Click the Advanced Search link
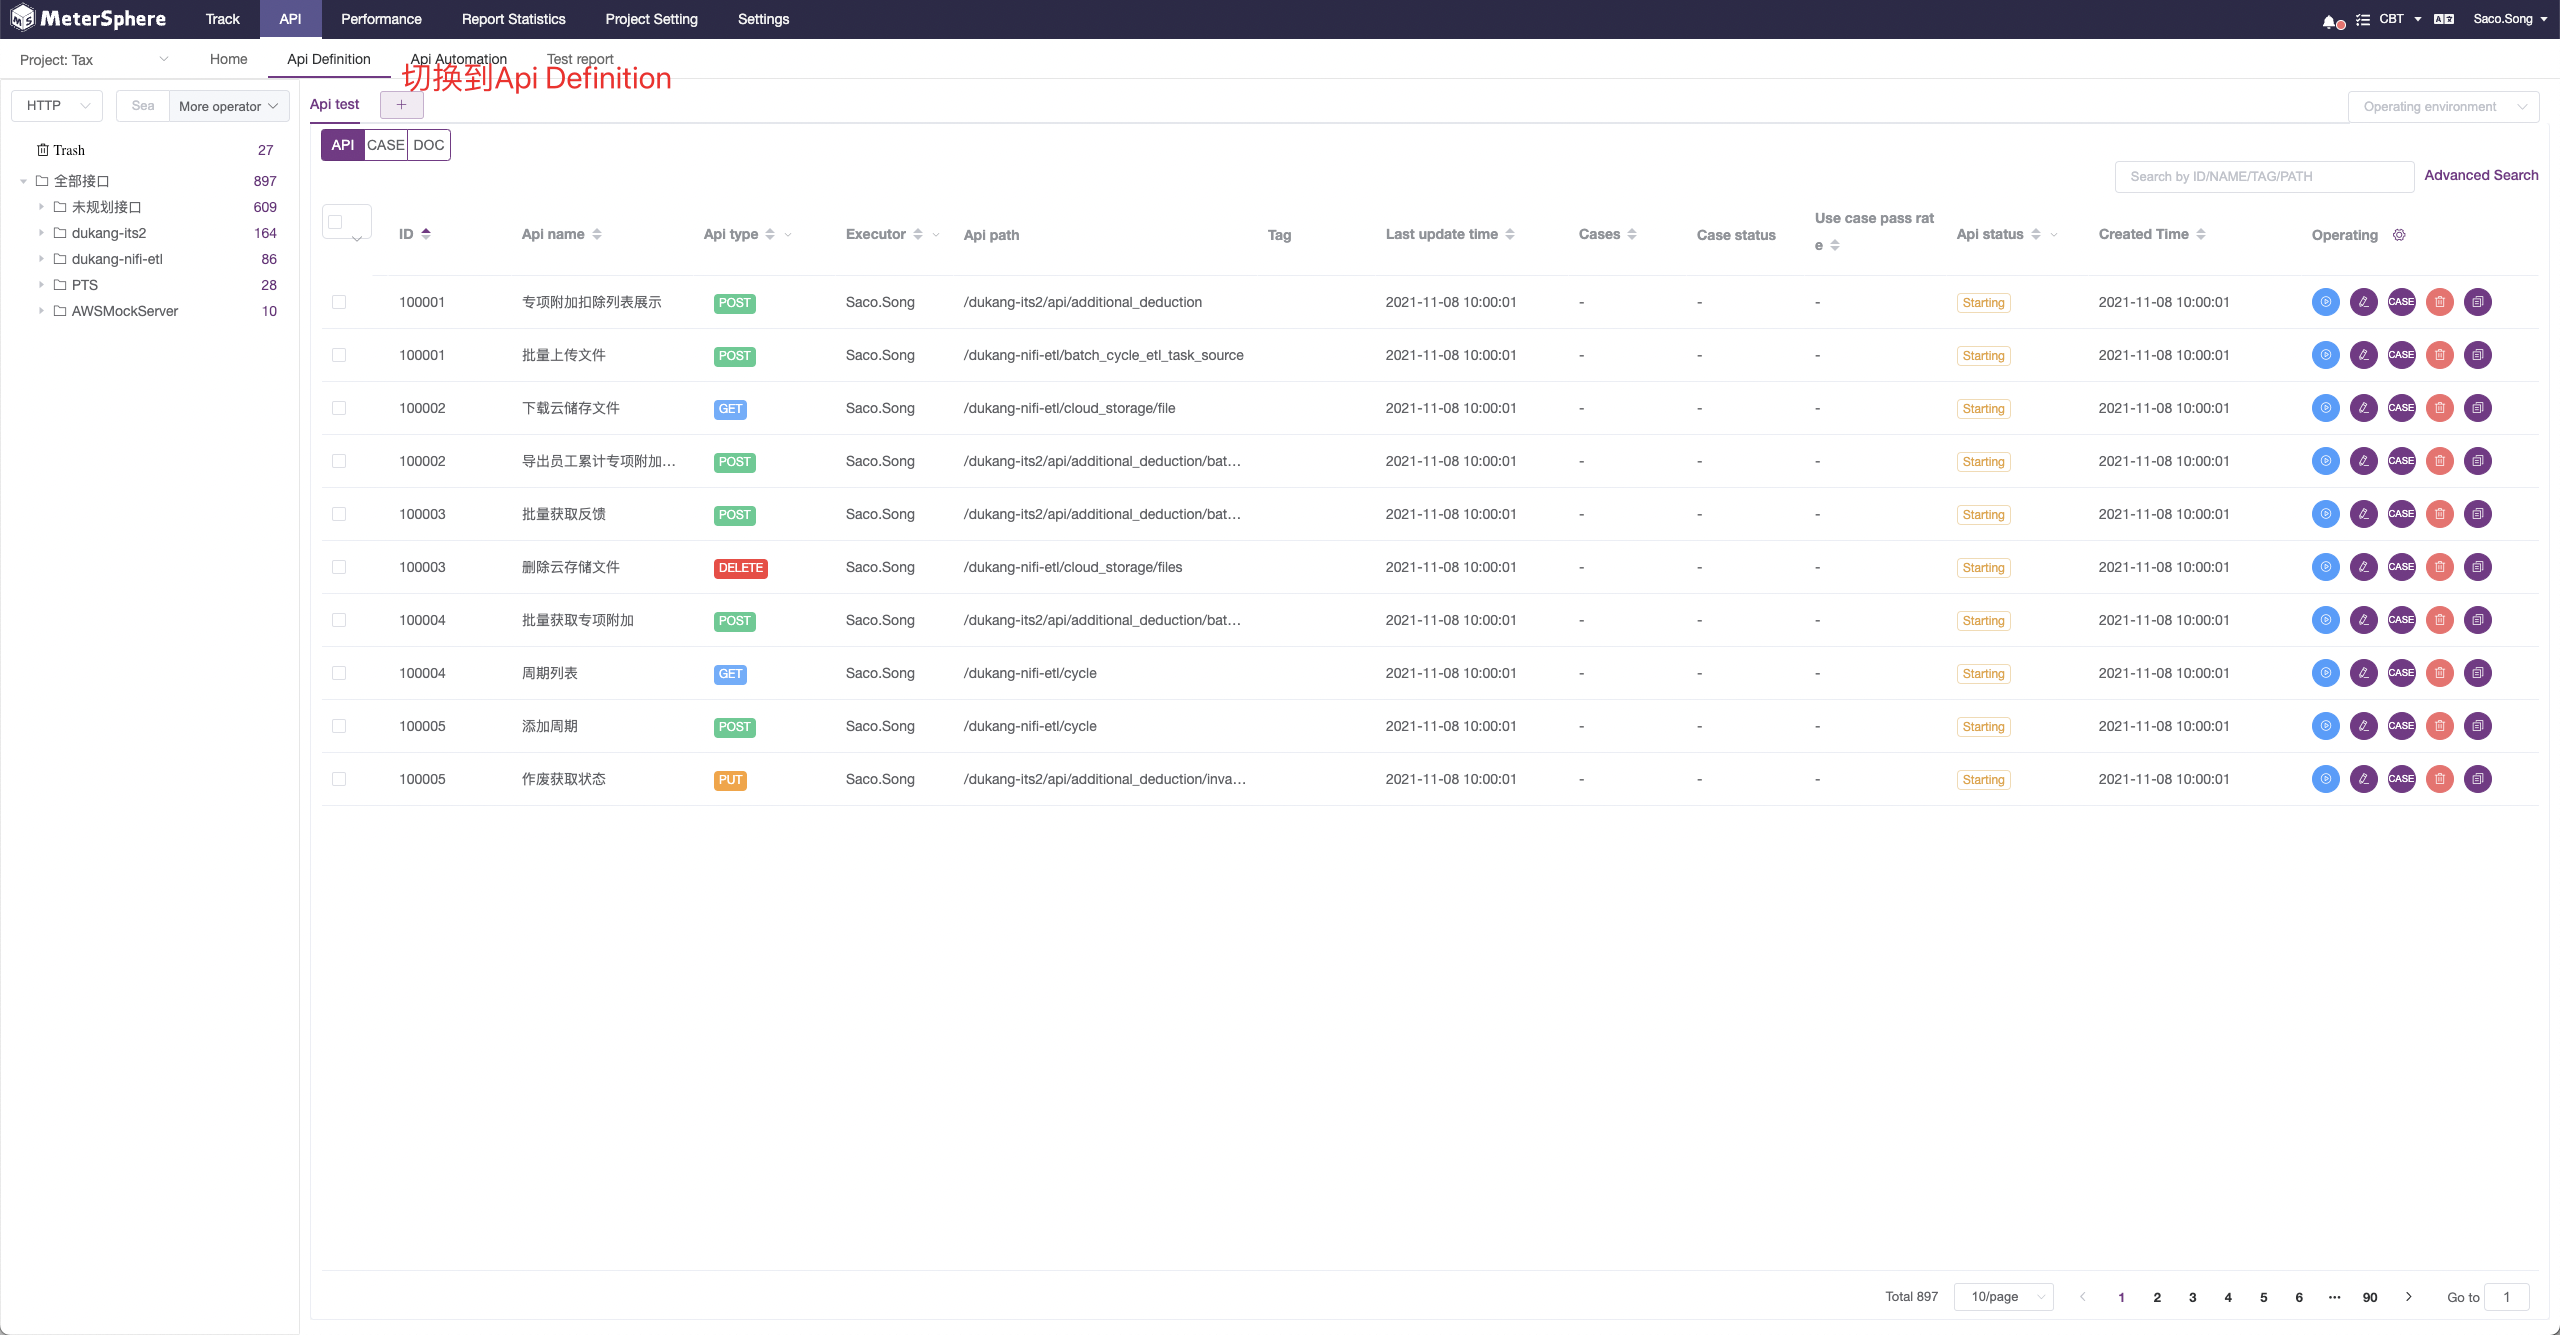This screenshot has width=2560, height=1335. pos(2482,175)
